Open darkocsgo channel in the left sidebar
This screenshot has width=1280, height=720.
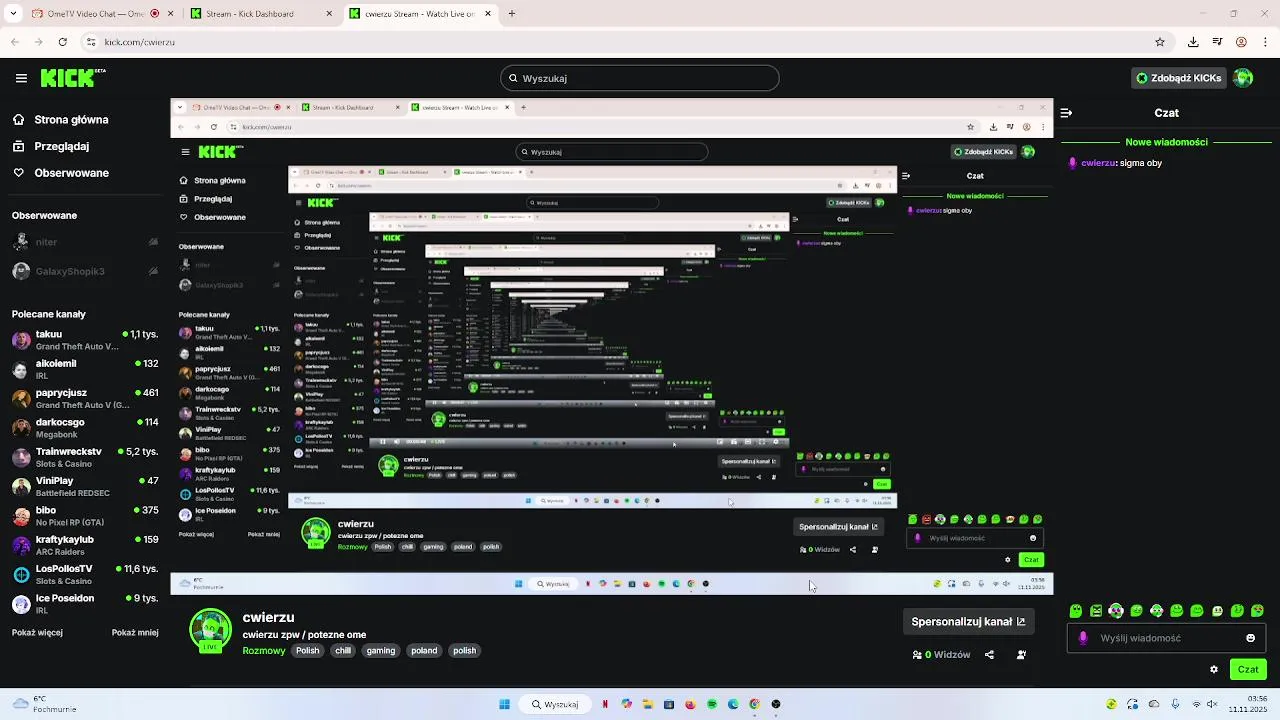(85, 428)
